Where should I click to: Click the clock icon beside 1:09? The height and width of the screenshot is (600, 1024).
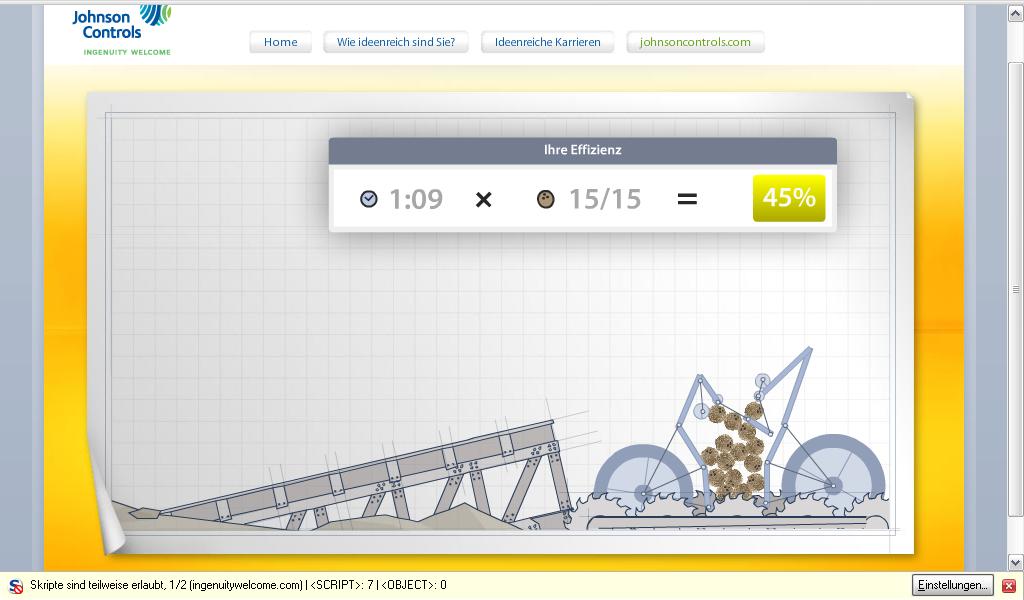tap(369, 199)
